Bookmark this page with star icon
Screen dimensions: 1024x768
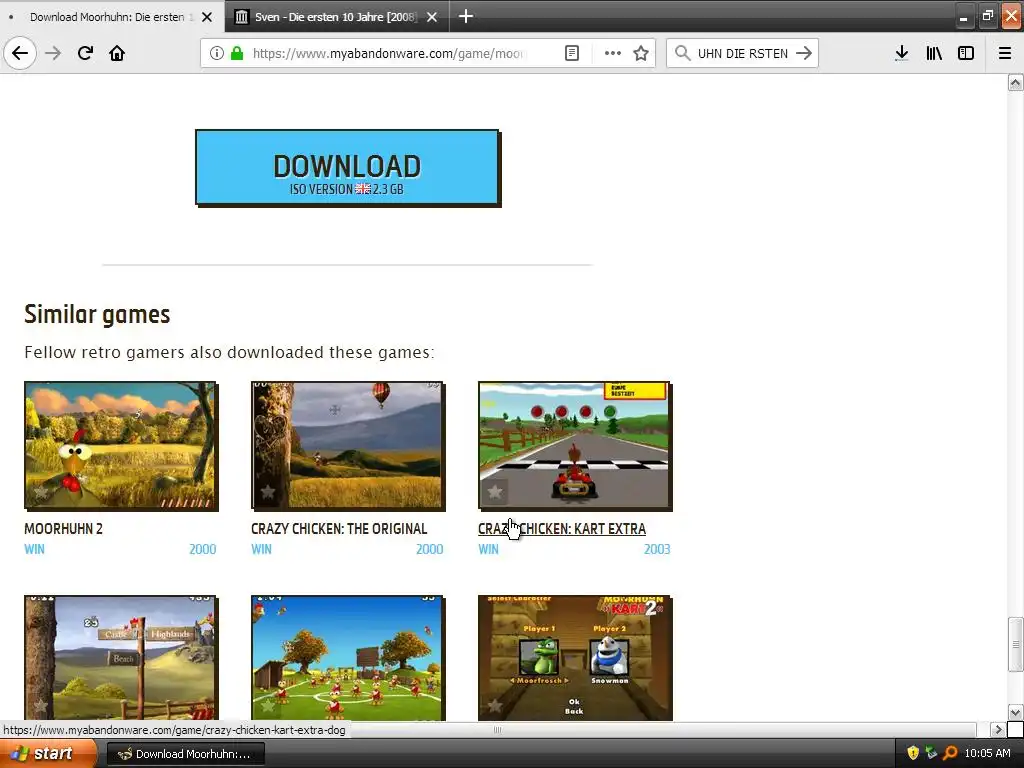click(641, 53)
